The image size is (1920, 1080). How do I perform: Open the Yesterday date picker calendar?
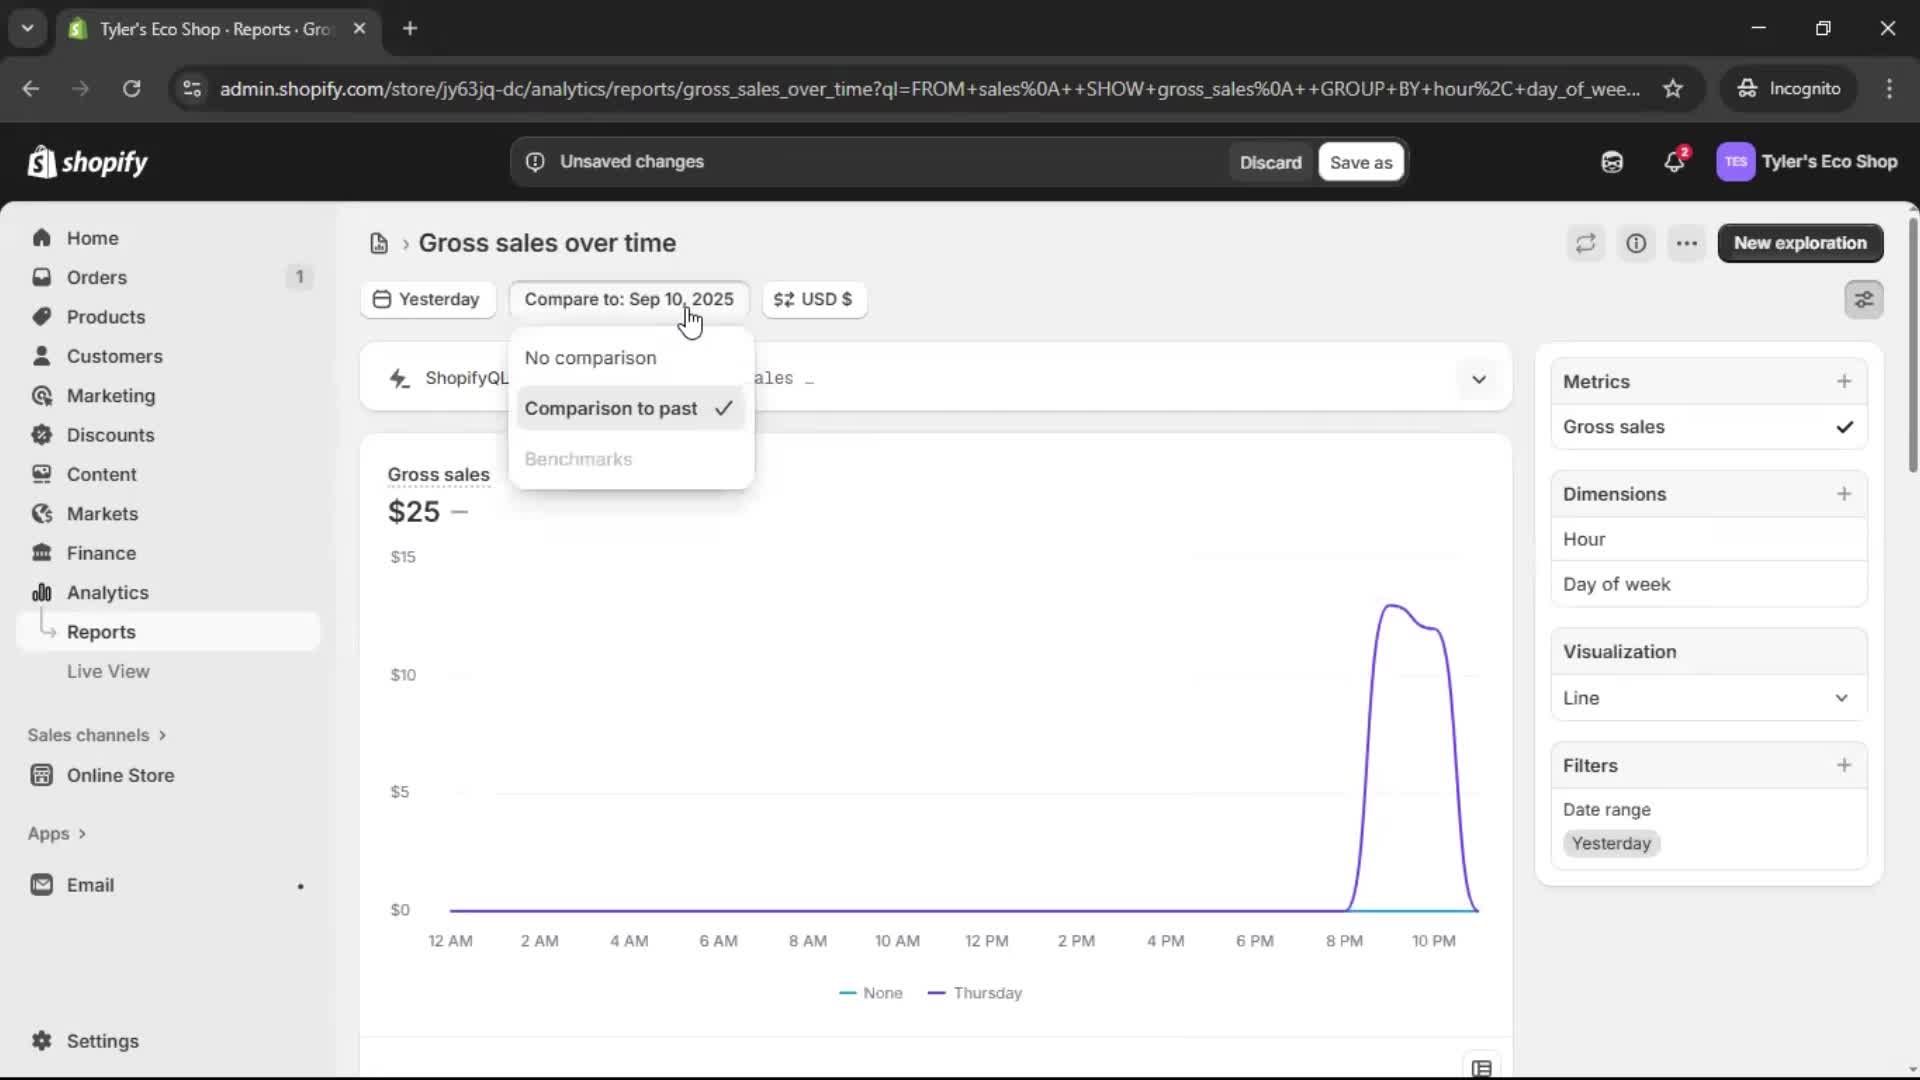[x=428, y=299]
